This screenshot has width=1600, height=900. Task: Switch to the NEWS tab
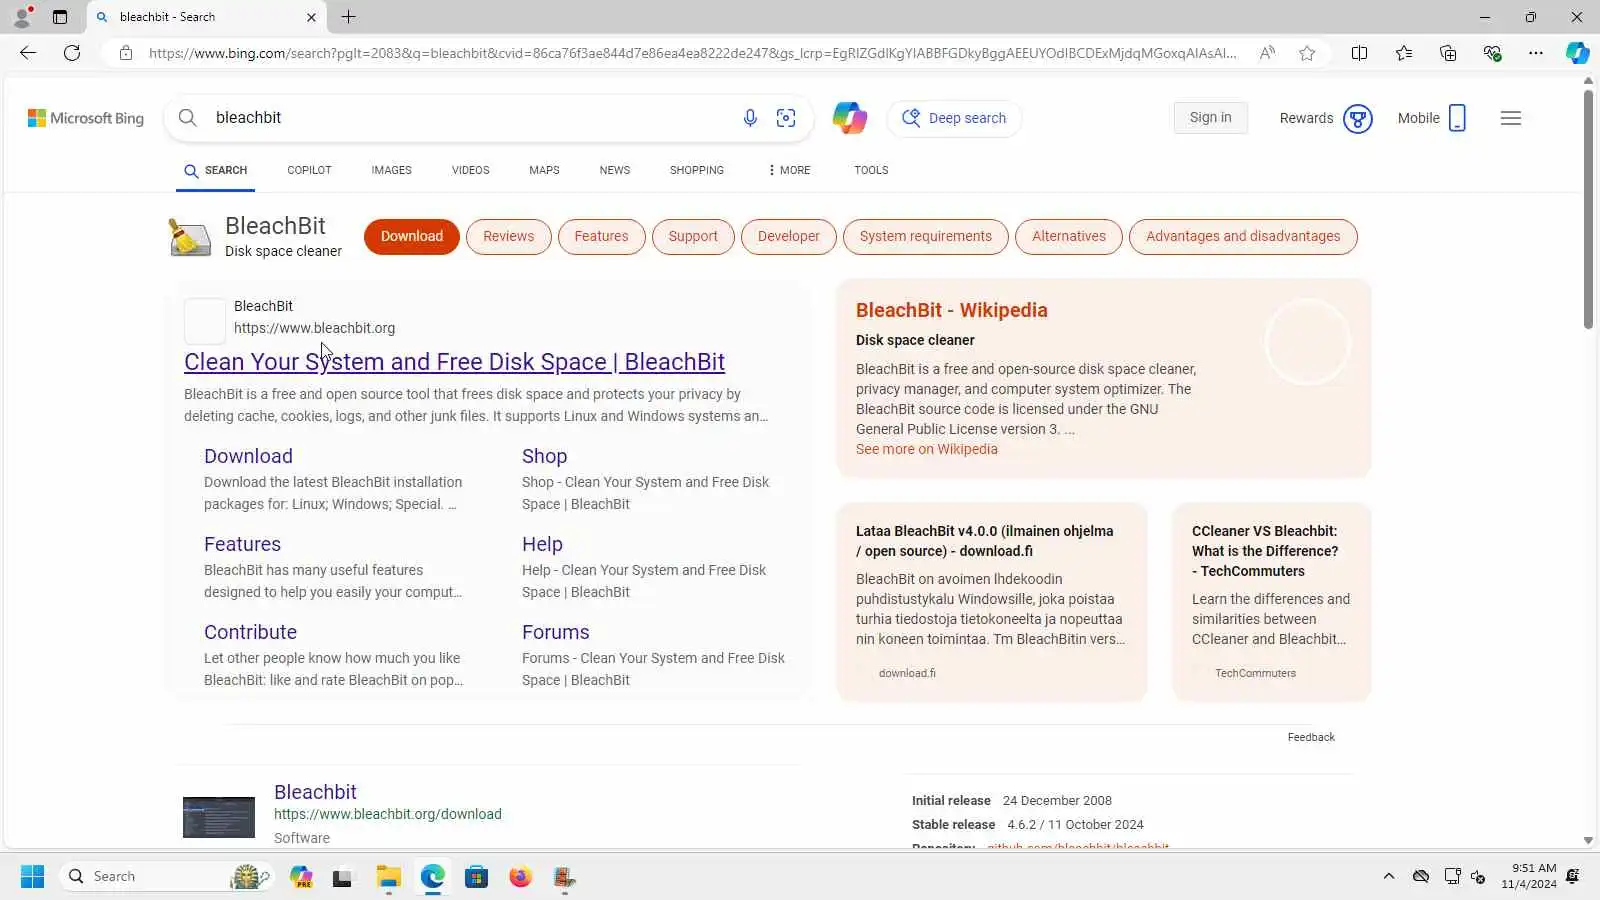point(614,170)
